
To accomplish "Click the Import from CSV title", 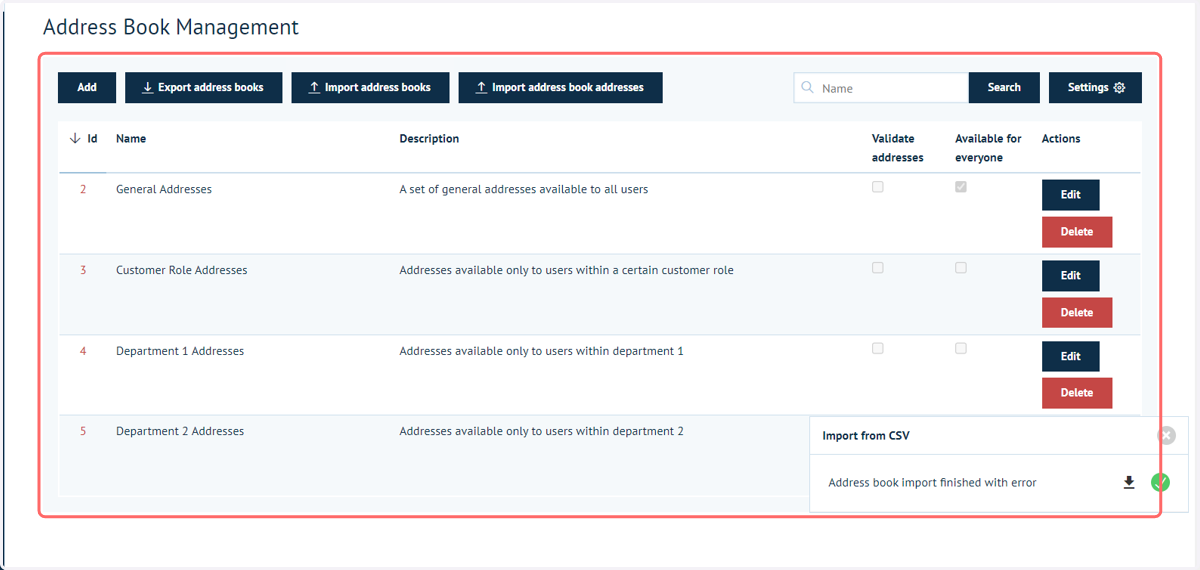I will (866, 436).
